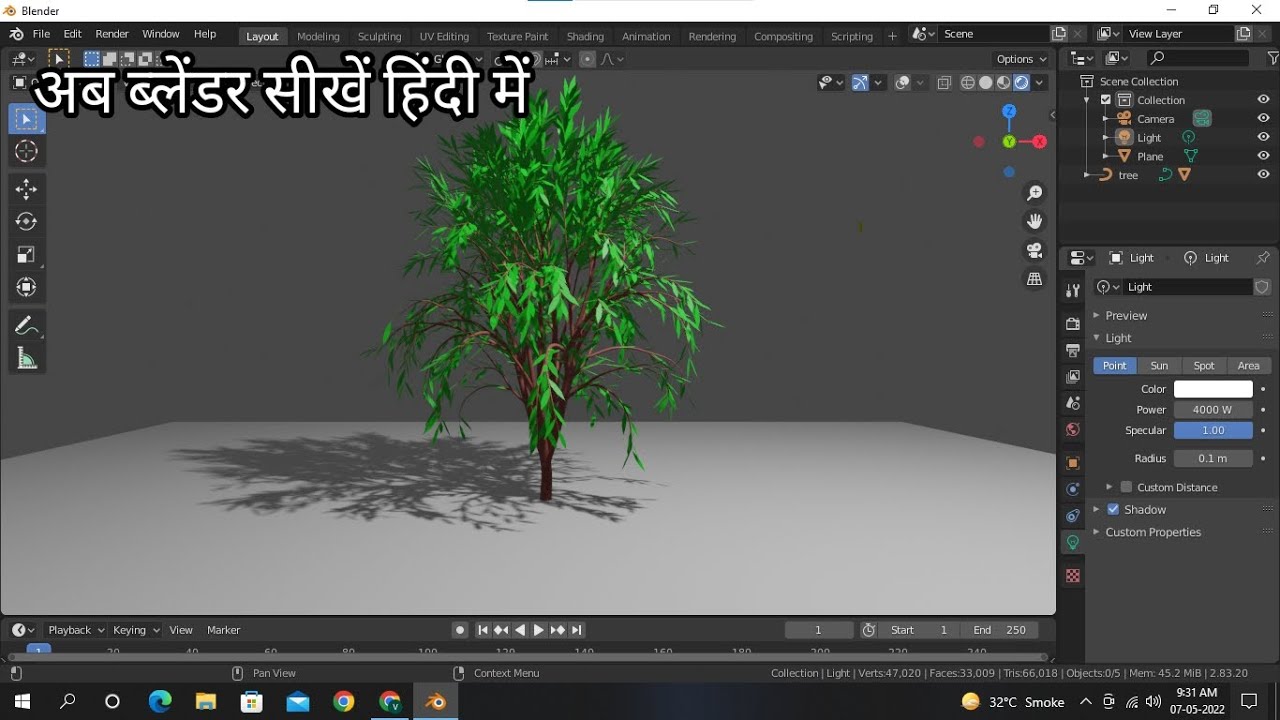Open Object properties orange square tab
Screen dimensions: 1280x720
coord(1073,463)
